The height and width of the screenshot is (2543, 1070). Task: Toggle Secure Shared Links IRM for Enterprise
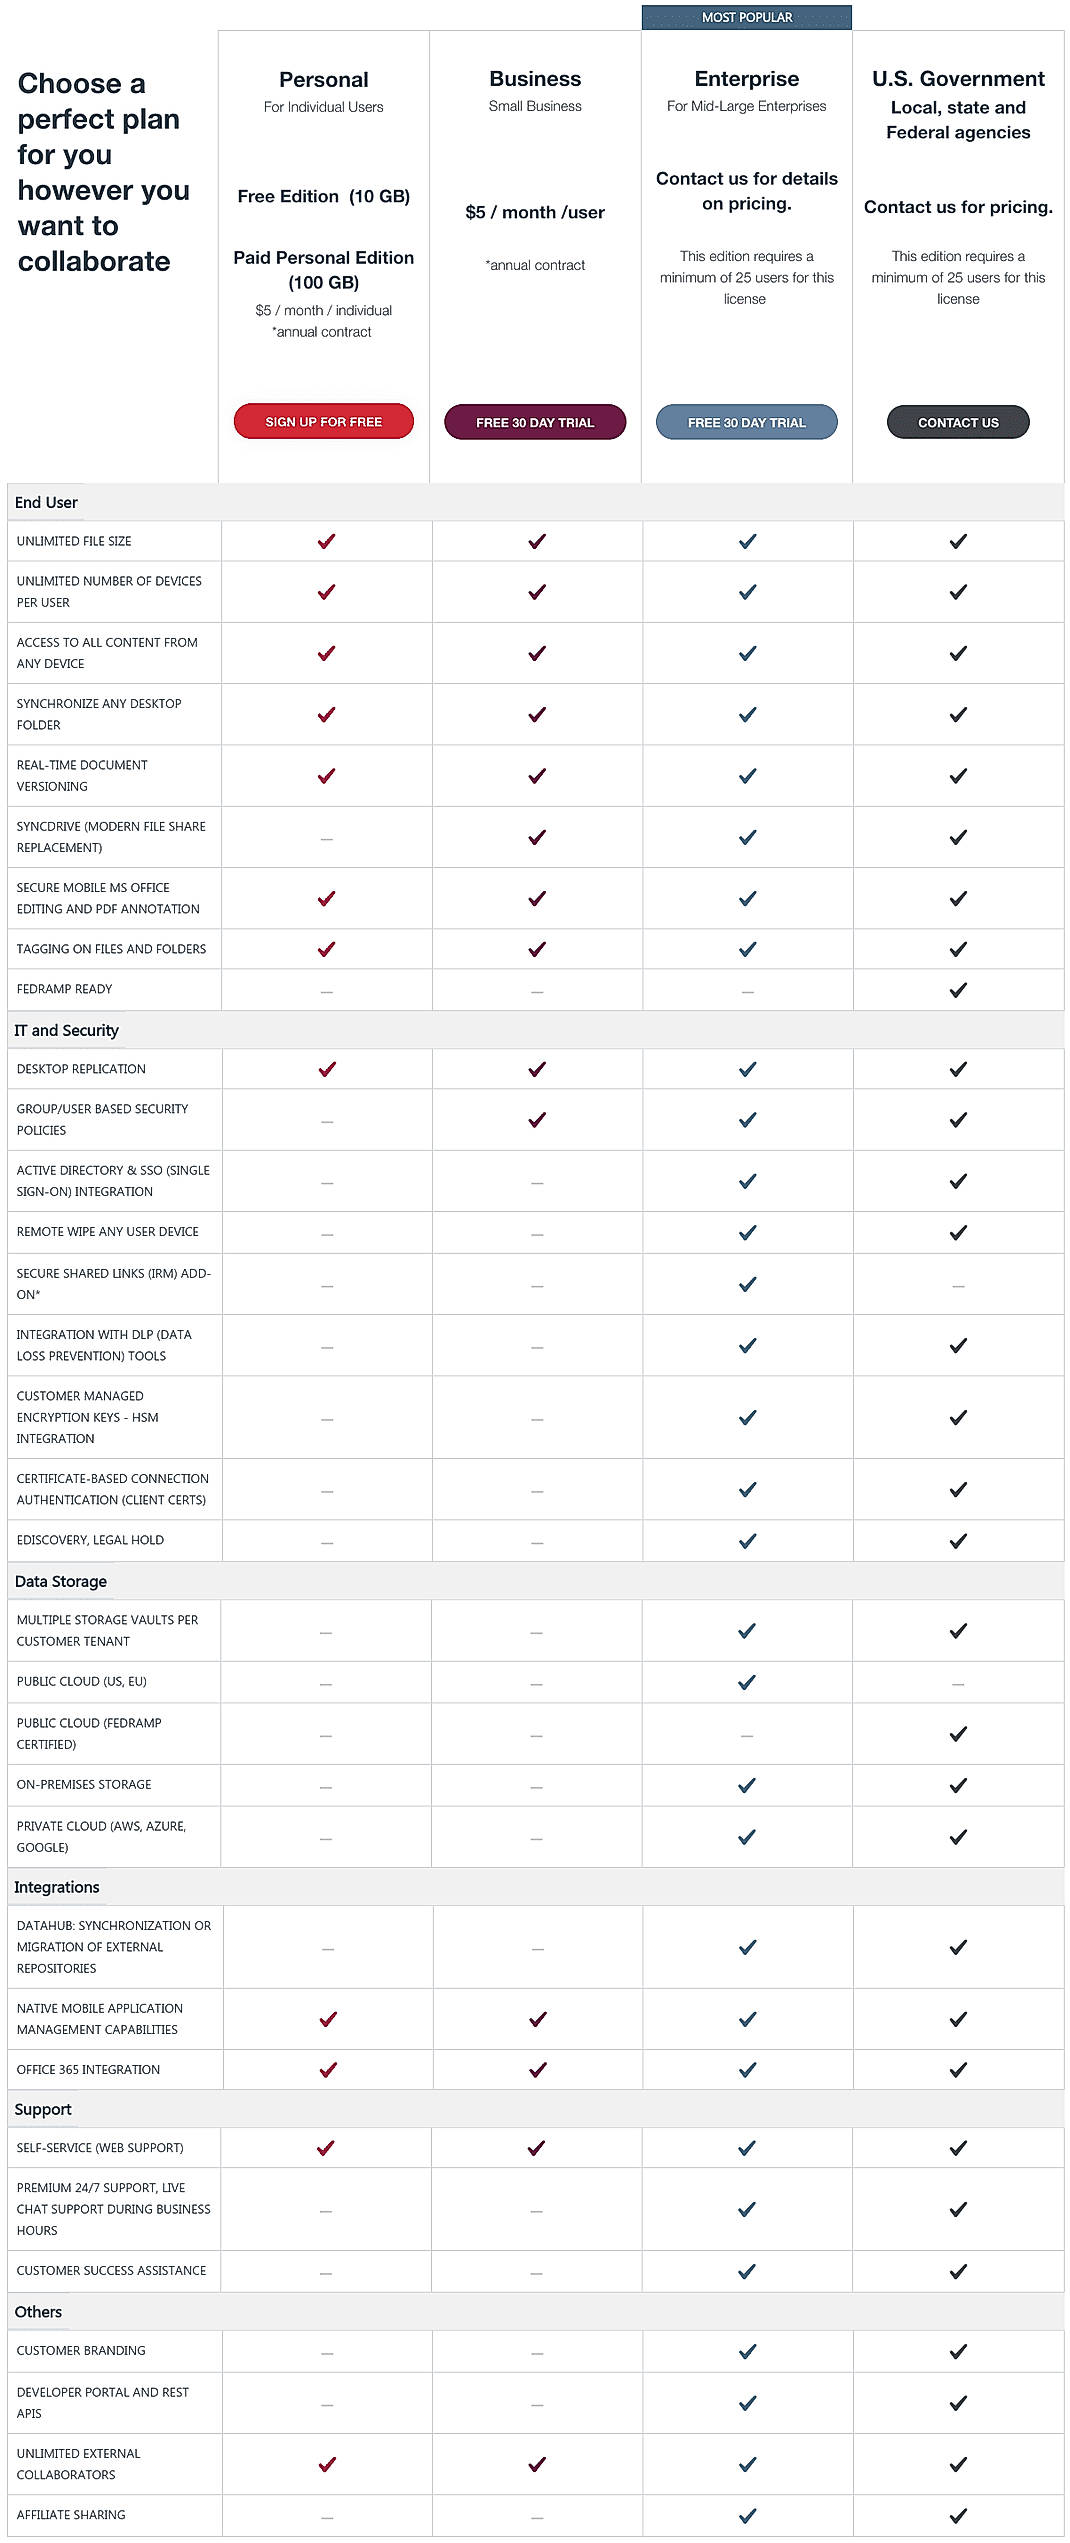746,1283
